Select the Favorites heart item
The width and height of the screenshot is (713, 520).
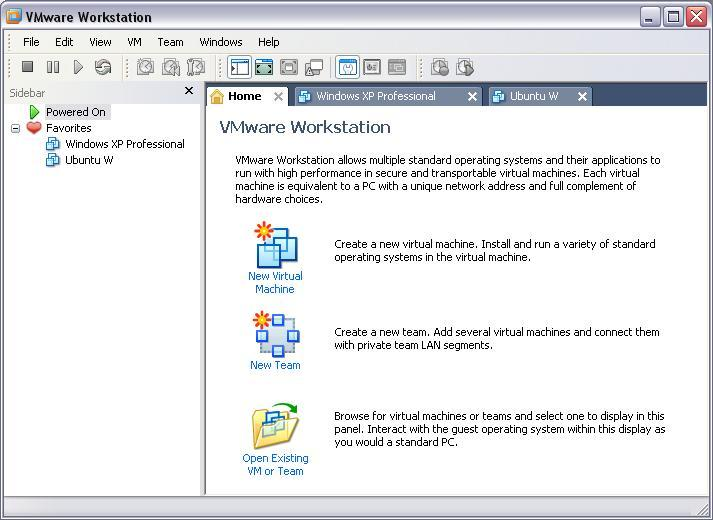(x=69, y=128)
